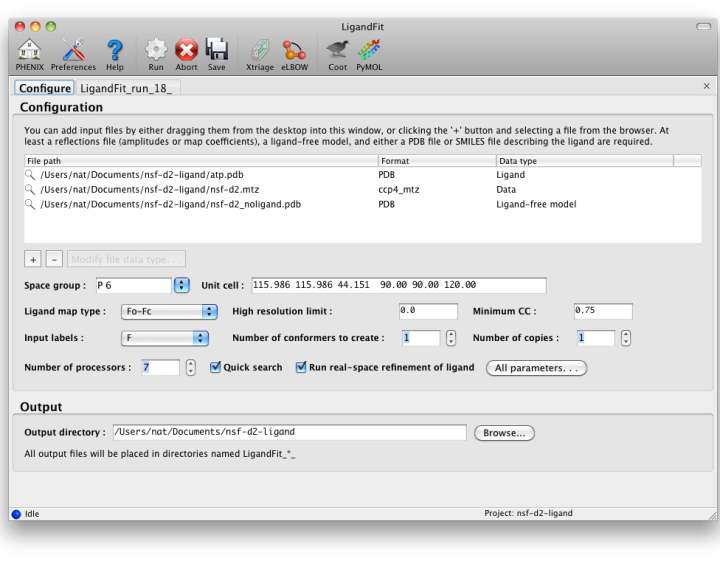720x561 pixels.
Task: Toggle Run real-space refinement of ligand
Action: coord(301,368)
